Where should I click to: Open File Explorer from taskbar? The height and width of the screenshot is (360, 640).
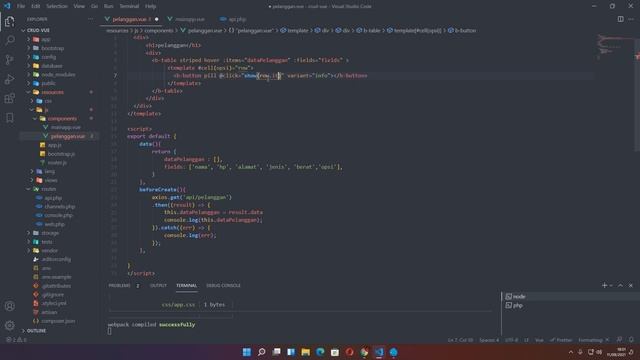coord(305,352)
